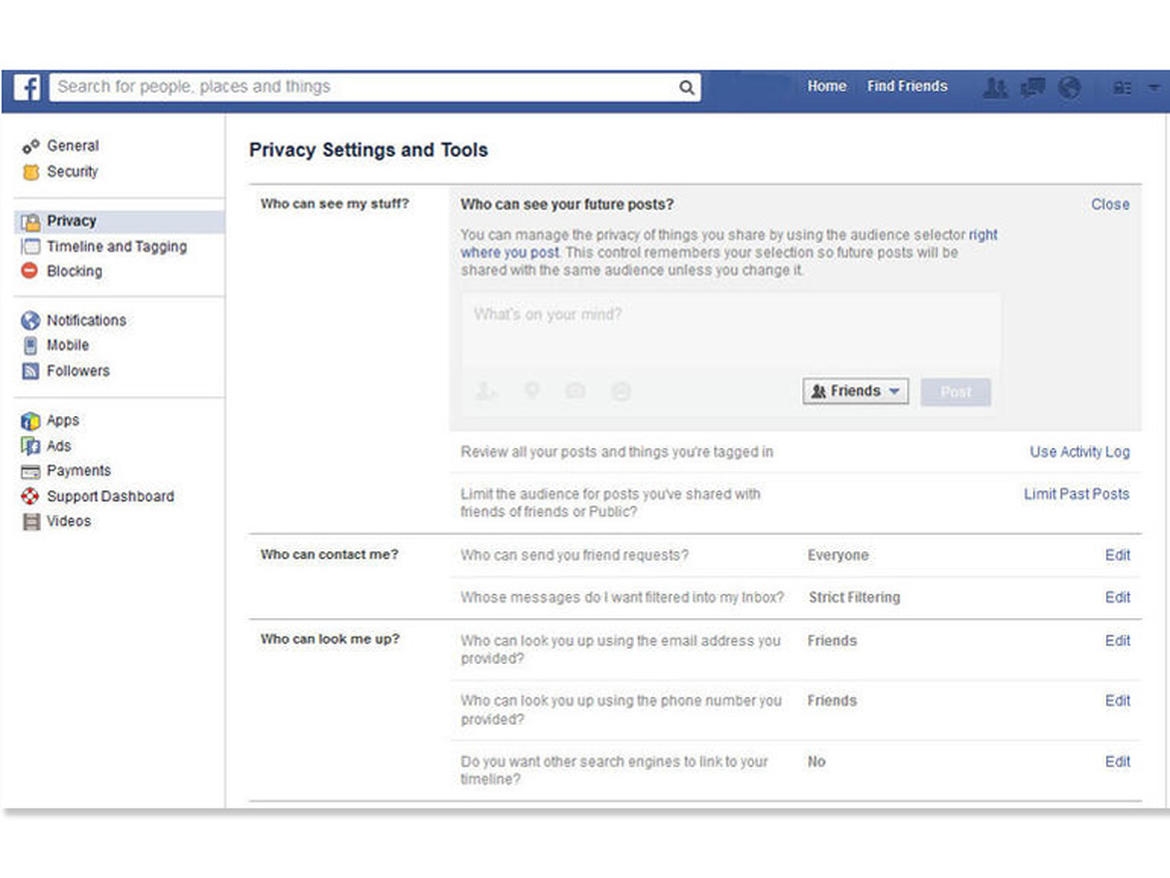Open the friend requests icon
Image resolution: width=1170 pixels, height=878 pixels.
(995, 87)
